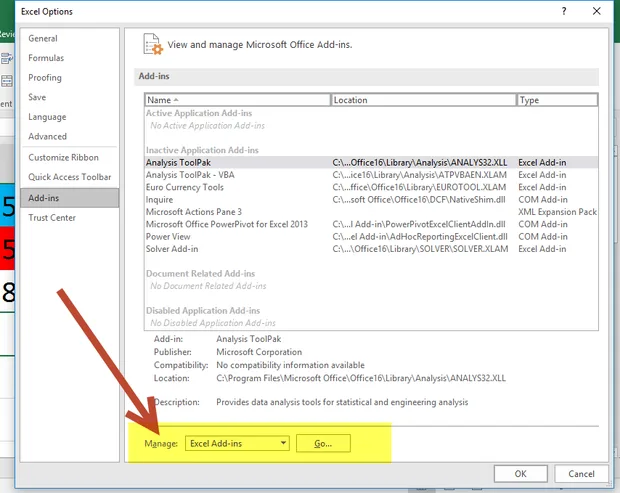Click the help question mark icon
This screenshot has width=620, height=493.
point(564,11)
